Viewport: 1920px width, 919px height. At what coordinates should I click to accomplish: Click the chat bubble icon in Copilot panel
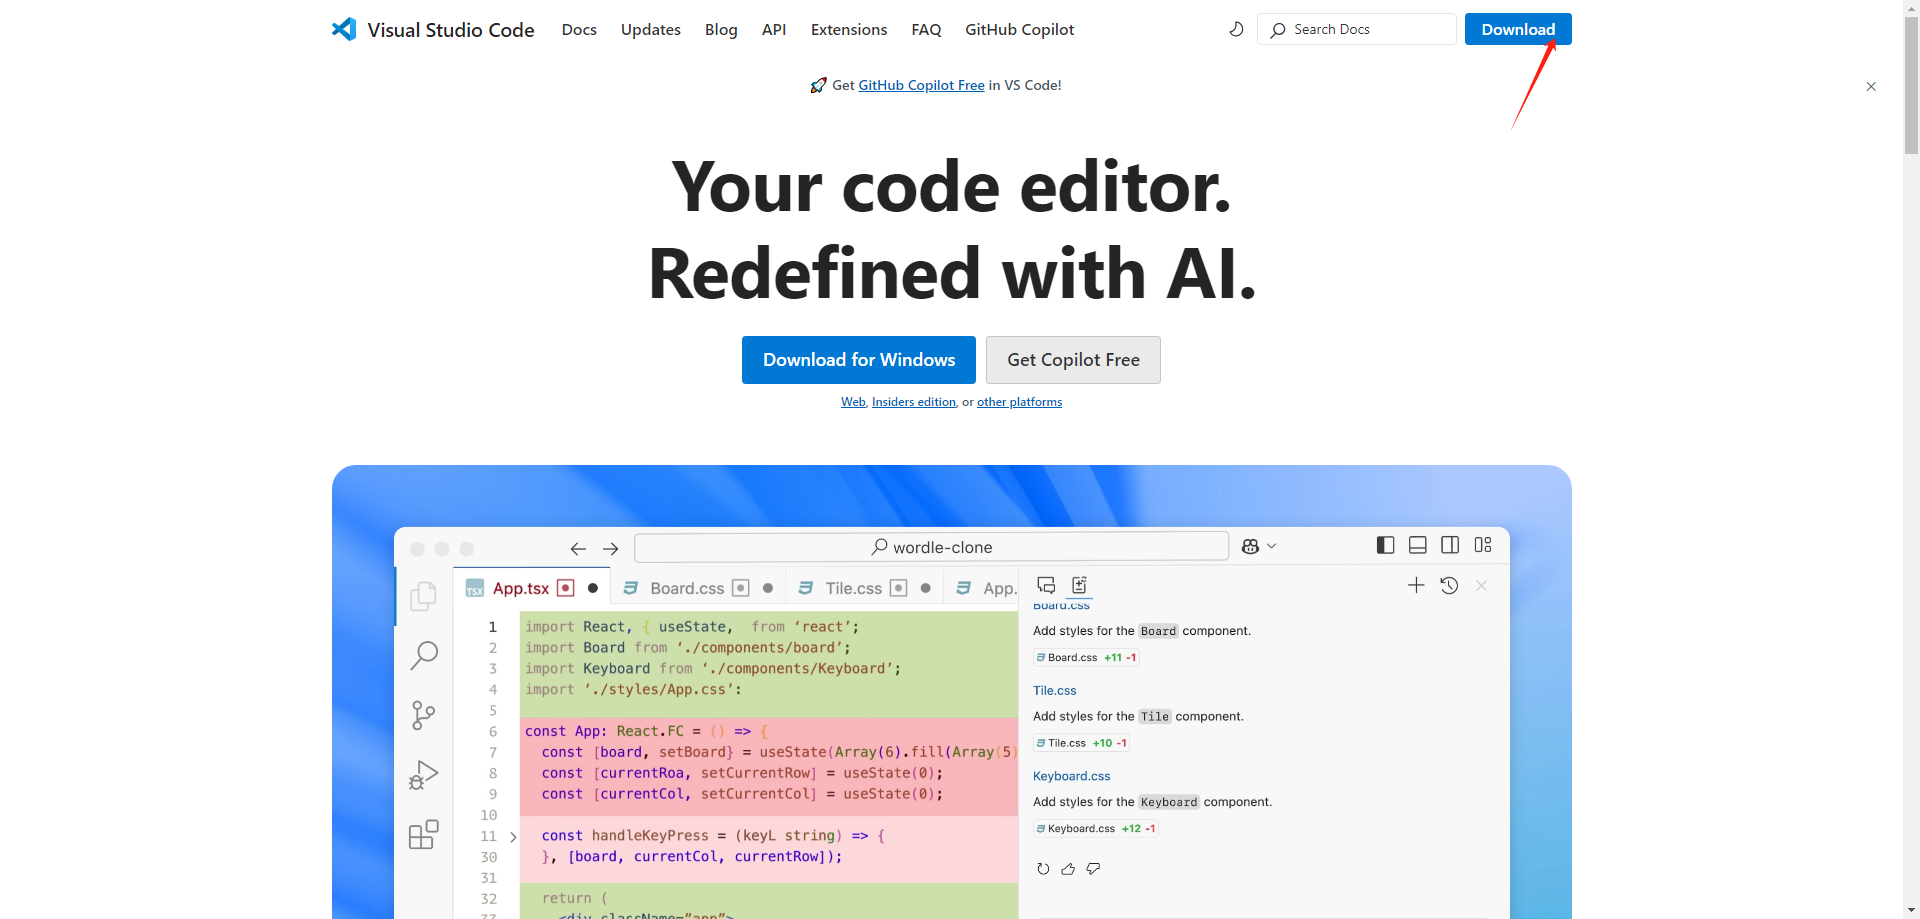tap(1046, 585)
